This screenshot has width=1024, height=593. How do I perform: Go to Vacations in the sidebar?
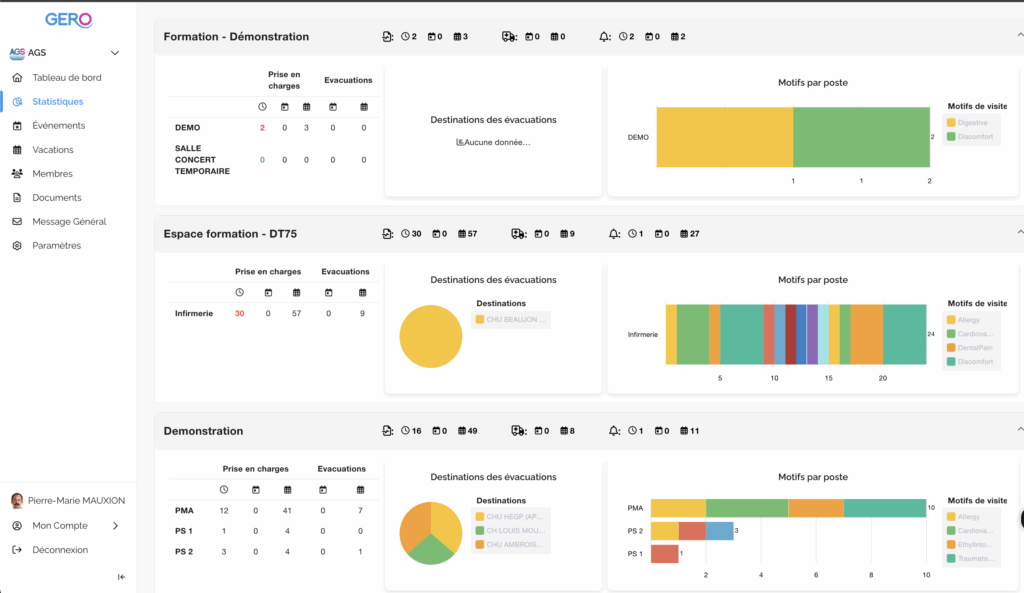point(53,150)
